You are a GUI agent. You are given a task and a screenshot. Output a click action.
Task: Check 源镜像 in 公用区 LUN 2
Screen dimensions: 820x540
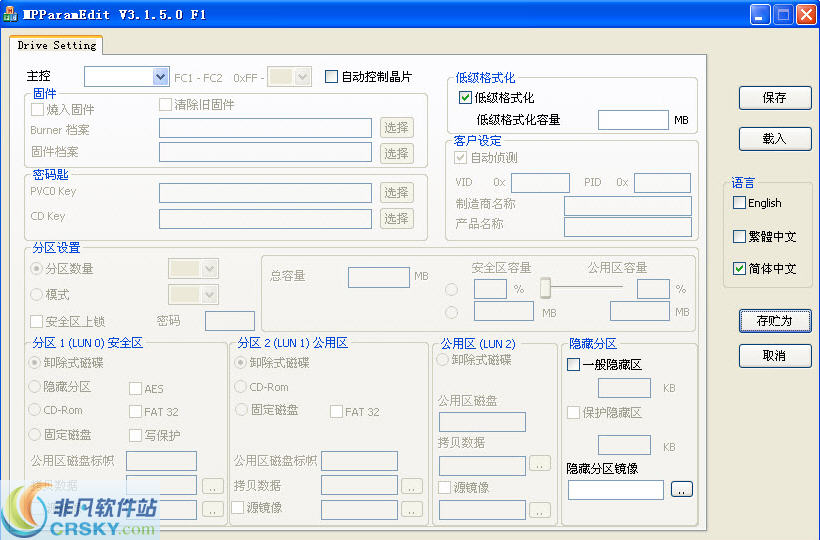pyautogui.click(x=445, y=487)
